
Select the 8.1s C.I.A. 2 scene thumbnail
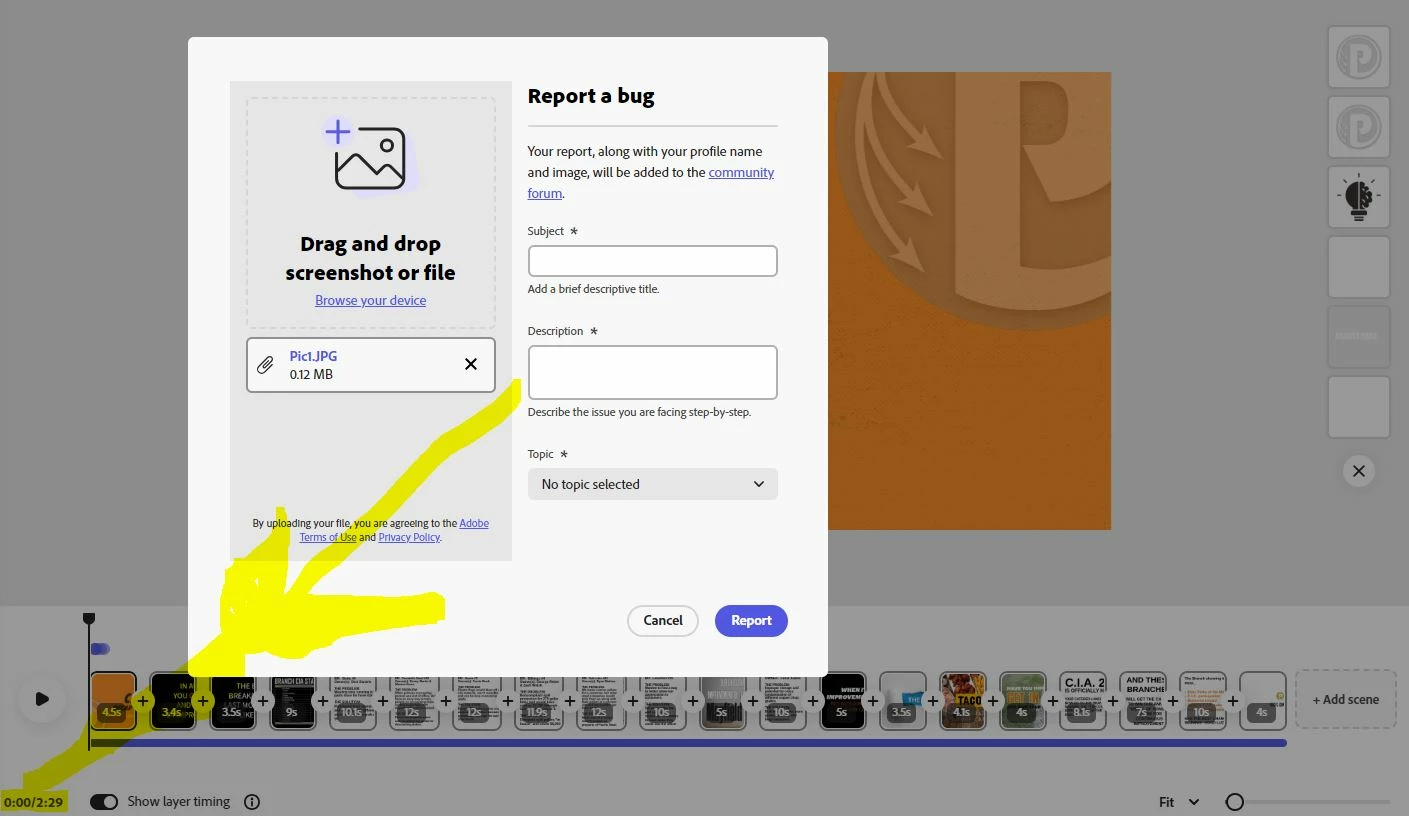(x=1082, y=700)
